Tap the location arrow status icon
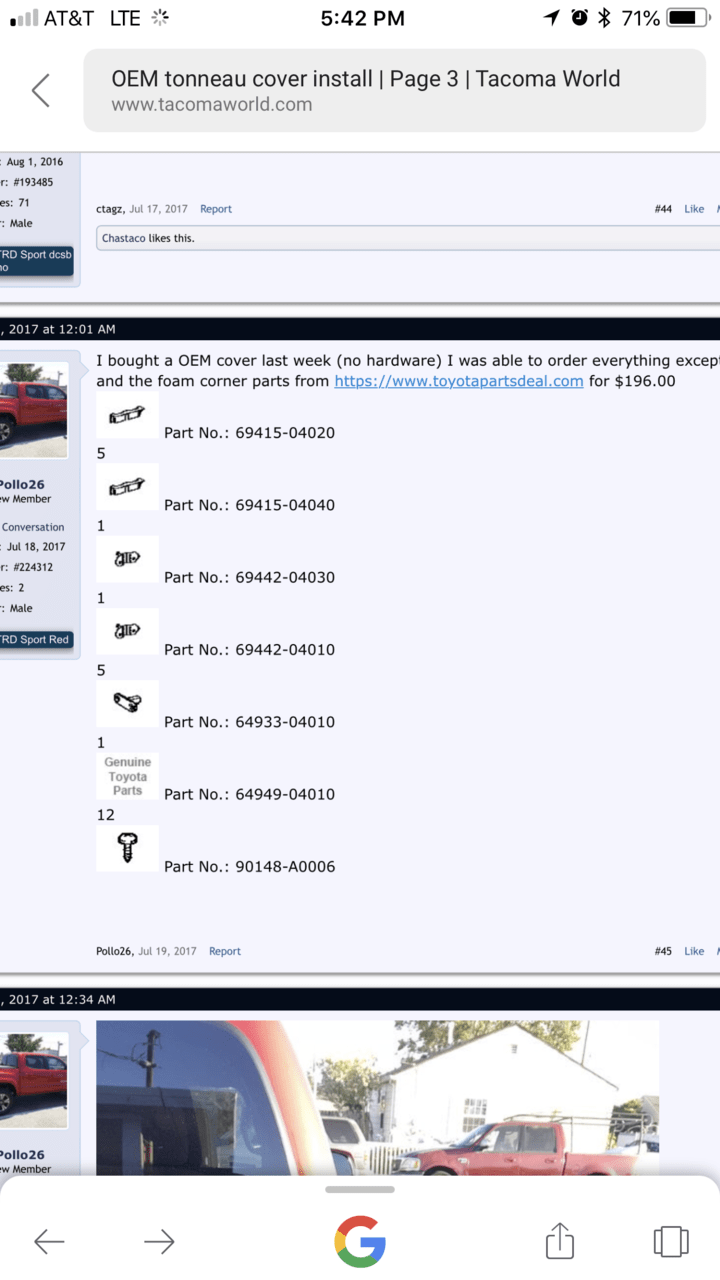Screen dimensions: 720x1280 [x=551, y=18]
